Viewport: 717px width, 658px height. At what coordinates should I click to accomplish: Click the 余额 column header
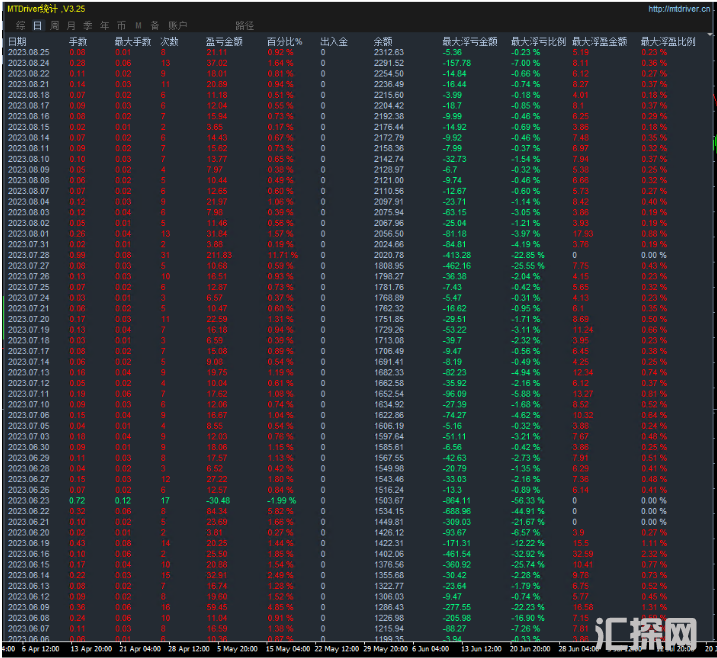coord(382,41)
